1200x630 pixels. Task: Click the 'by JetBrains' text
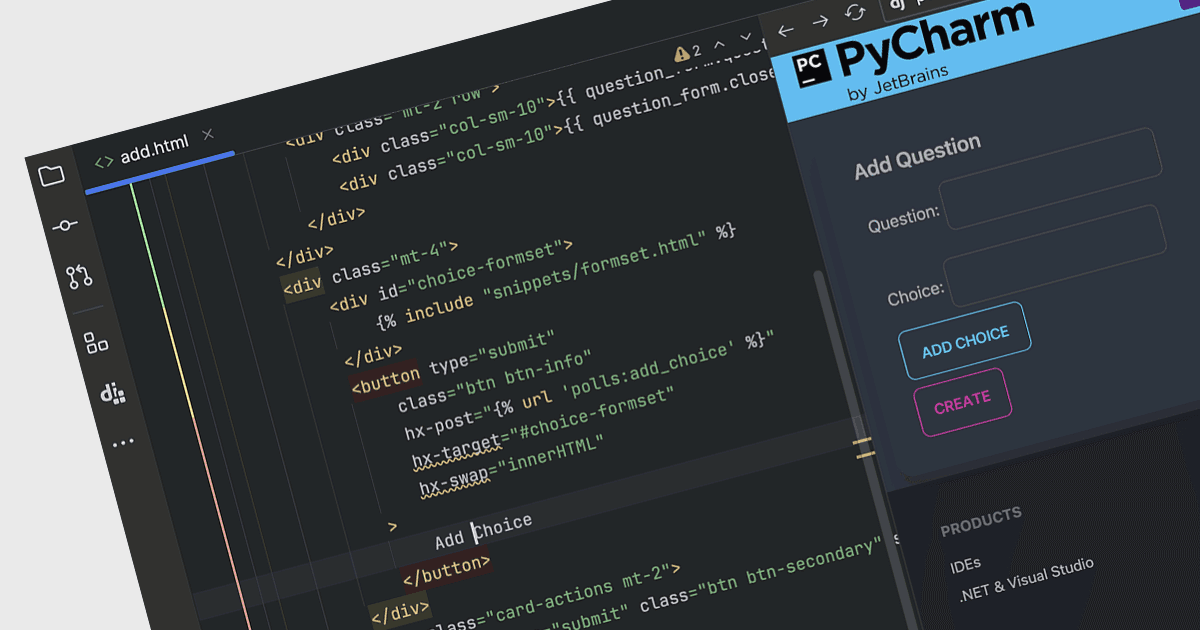coord(897,82)
